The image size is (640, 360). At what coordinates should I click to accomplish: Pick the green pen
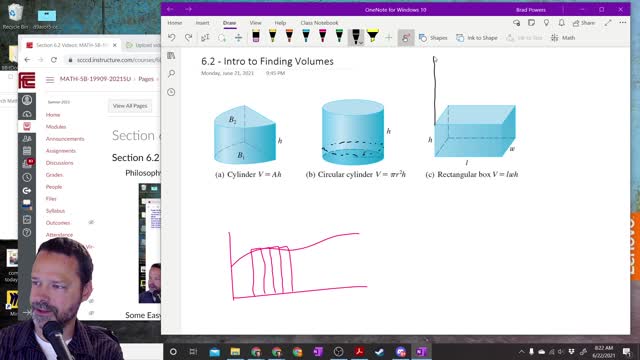pyautogui.click(x=339, y=36)
